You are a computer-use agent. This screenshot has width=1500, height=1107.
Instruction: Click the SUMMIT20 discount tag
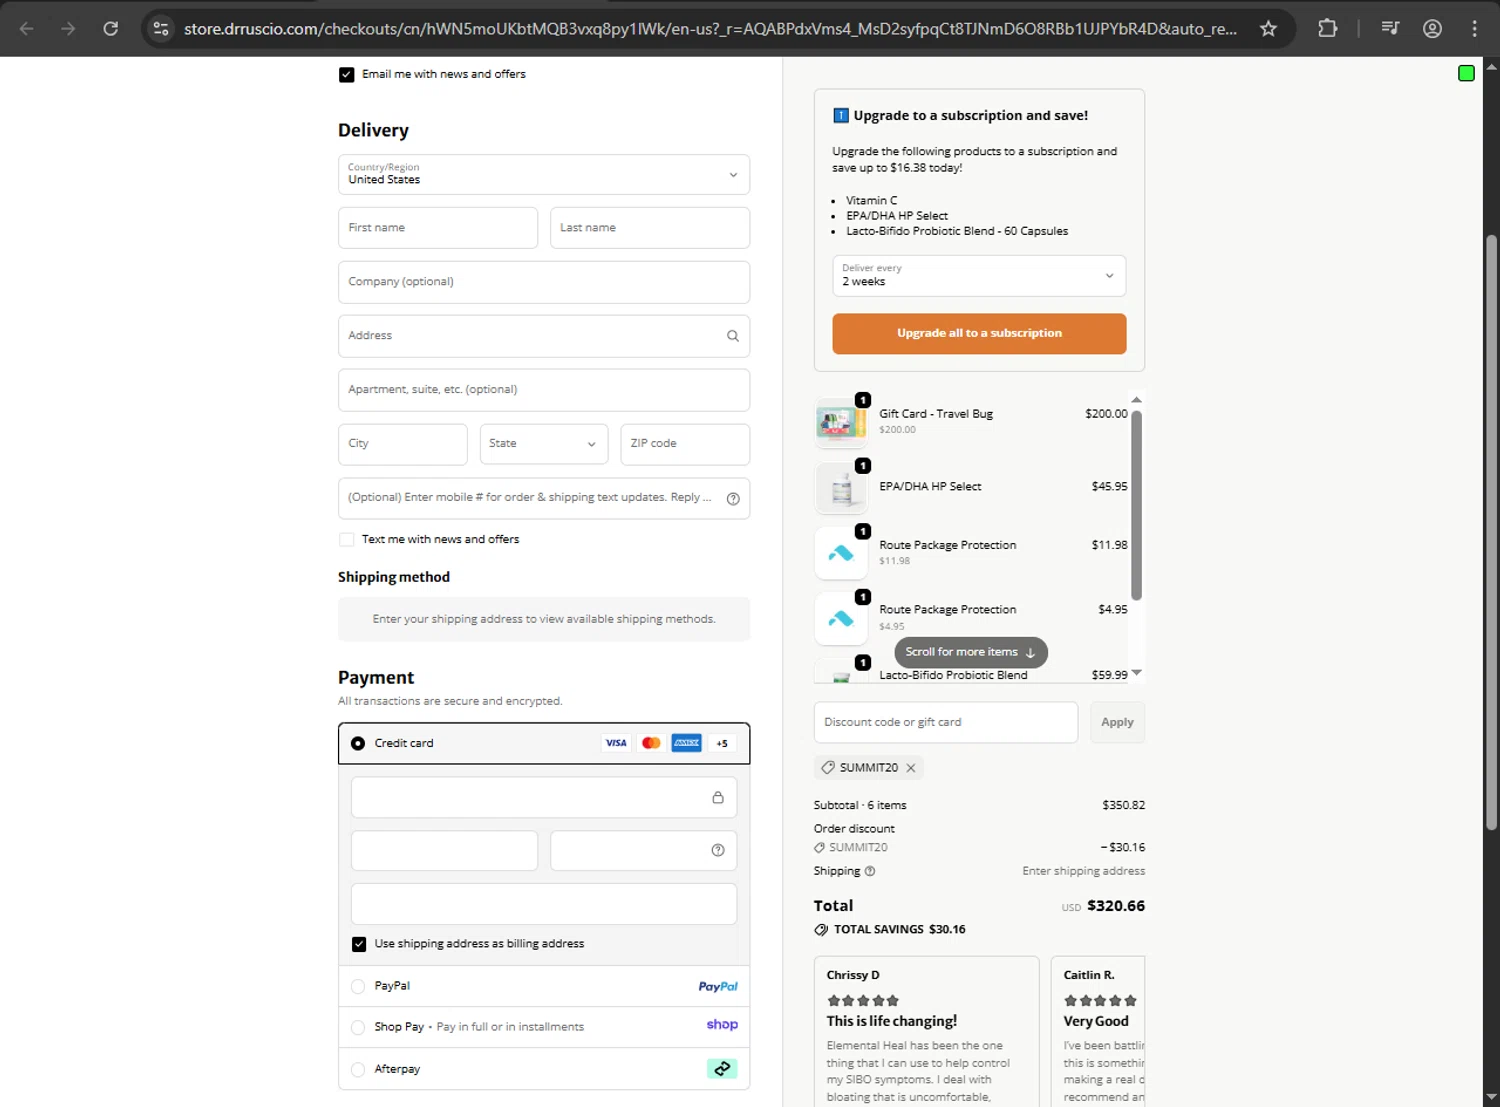868,768
